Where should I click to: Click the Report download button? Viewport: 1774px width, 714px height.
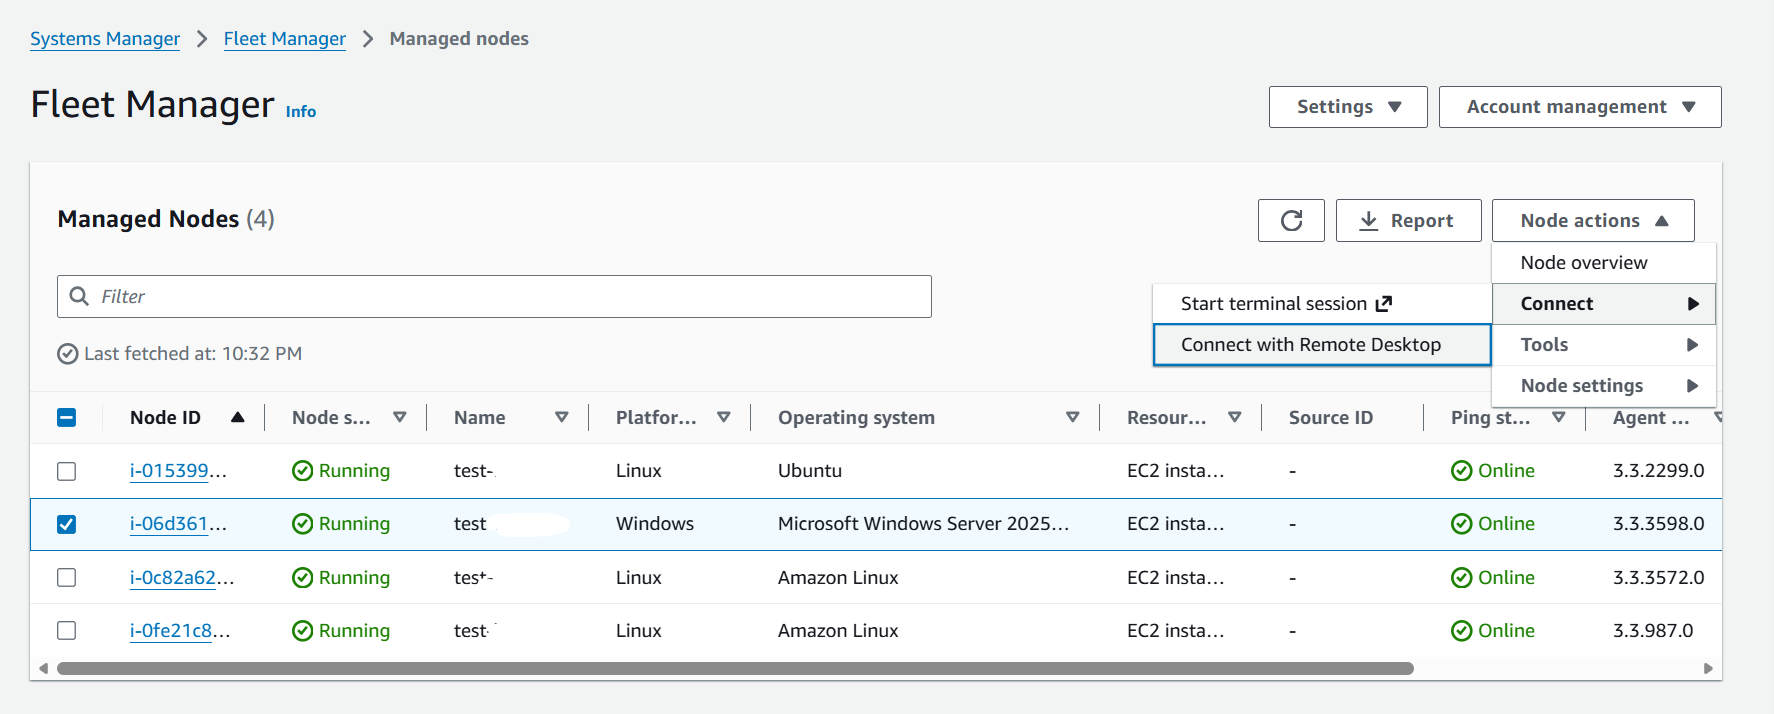click(x=1408, y=220)
